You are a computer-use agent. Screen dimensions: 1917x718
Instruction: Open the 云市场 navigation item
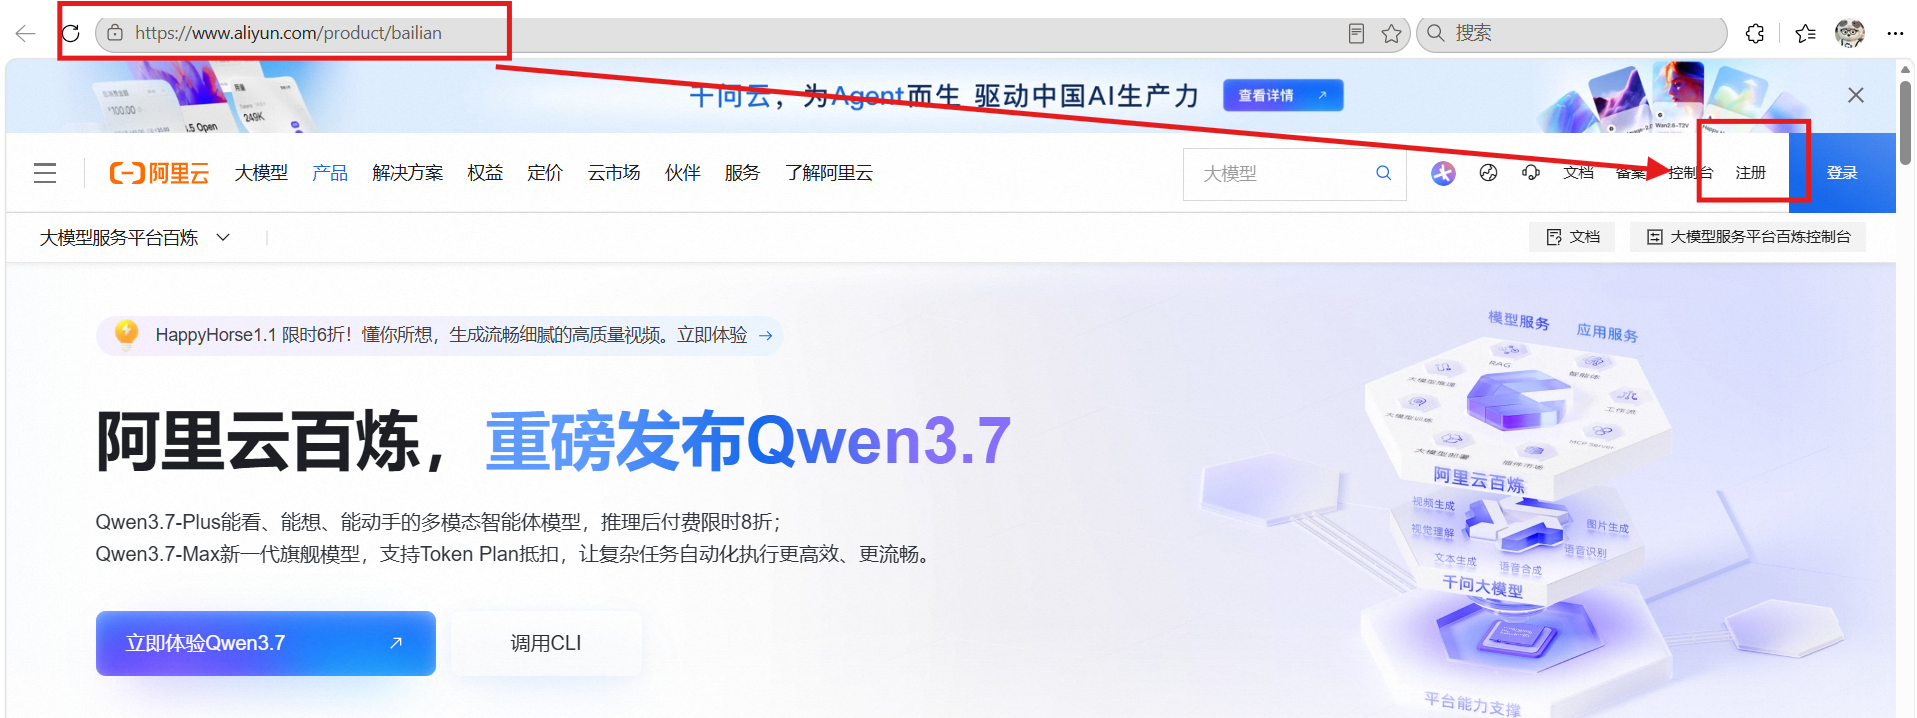pos(614,173)
